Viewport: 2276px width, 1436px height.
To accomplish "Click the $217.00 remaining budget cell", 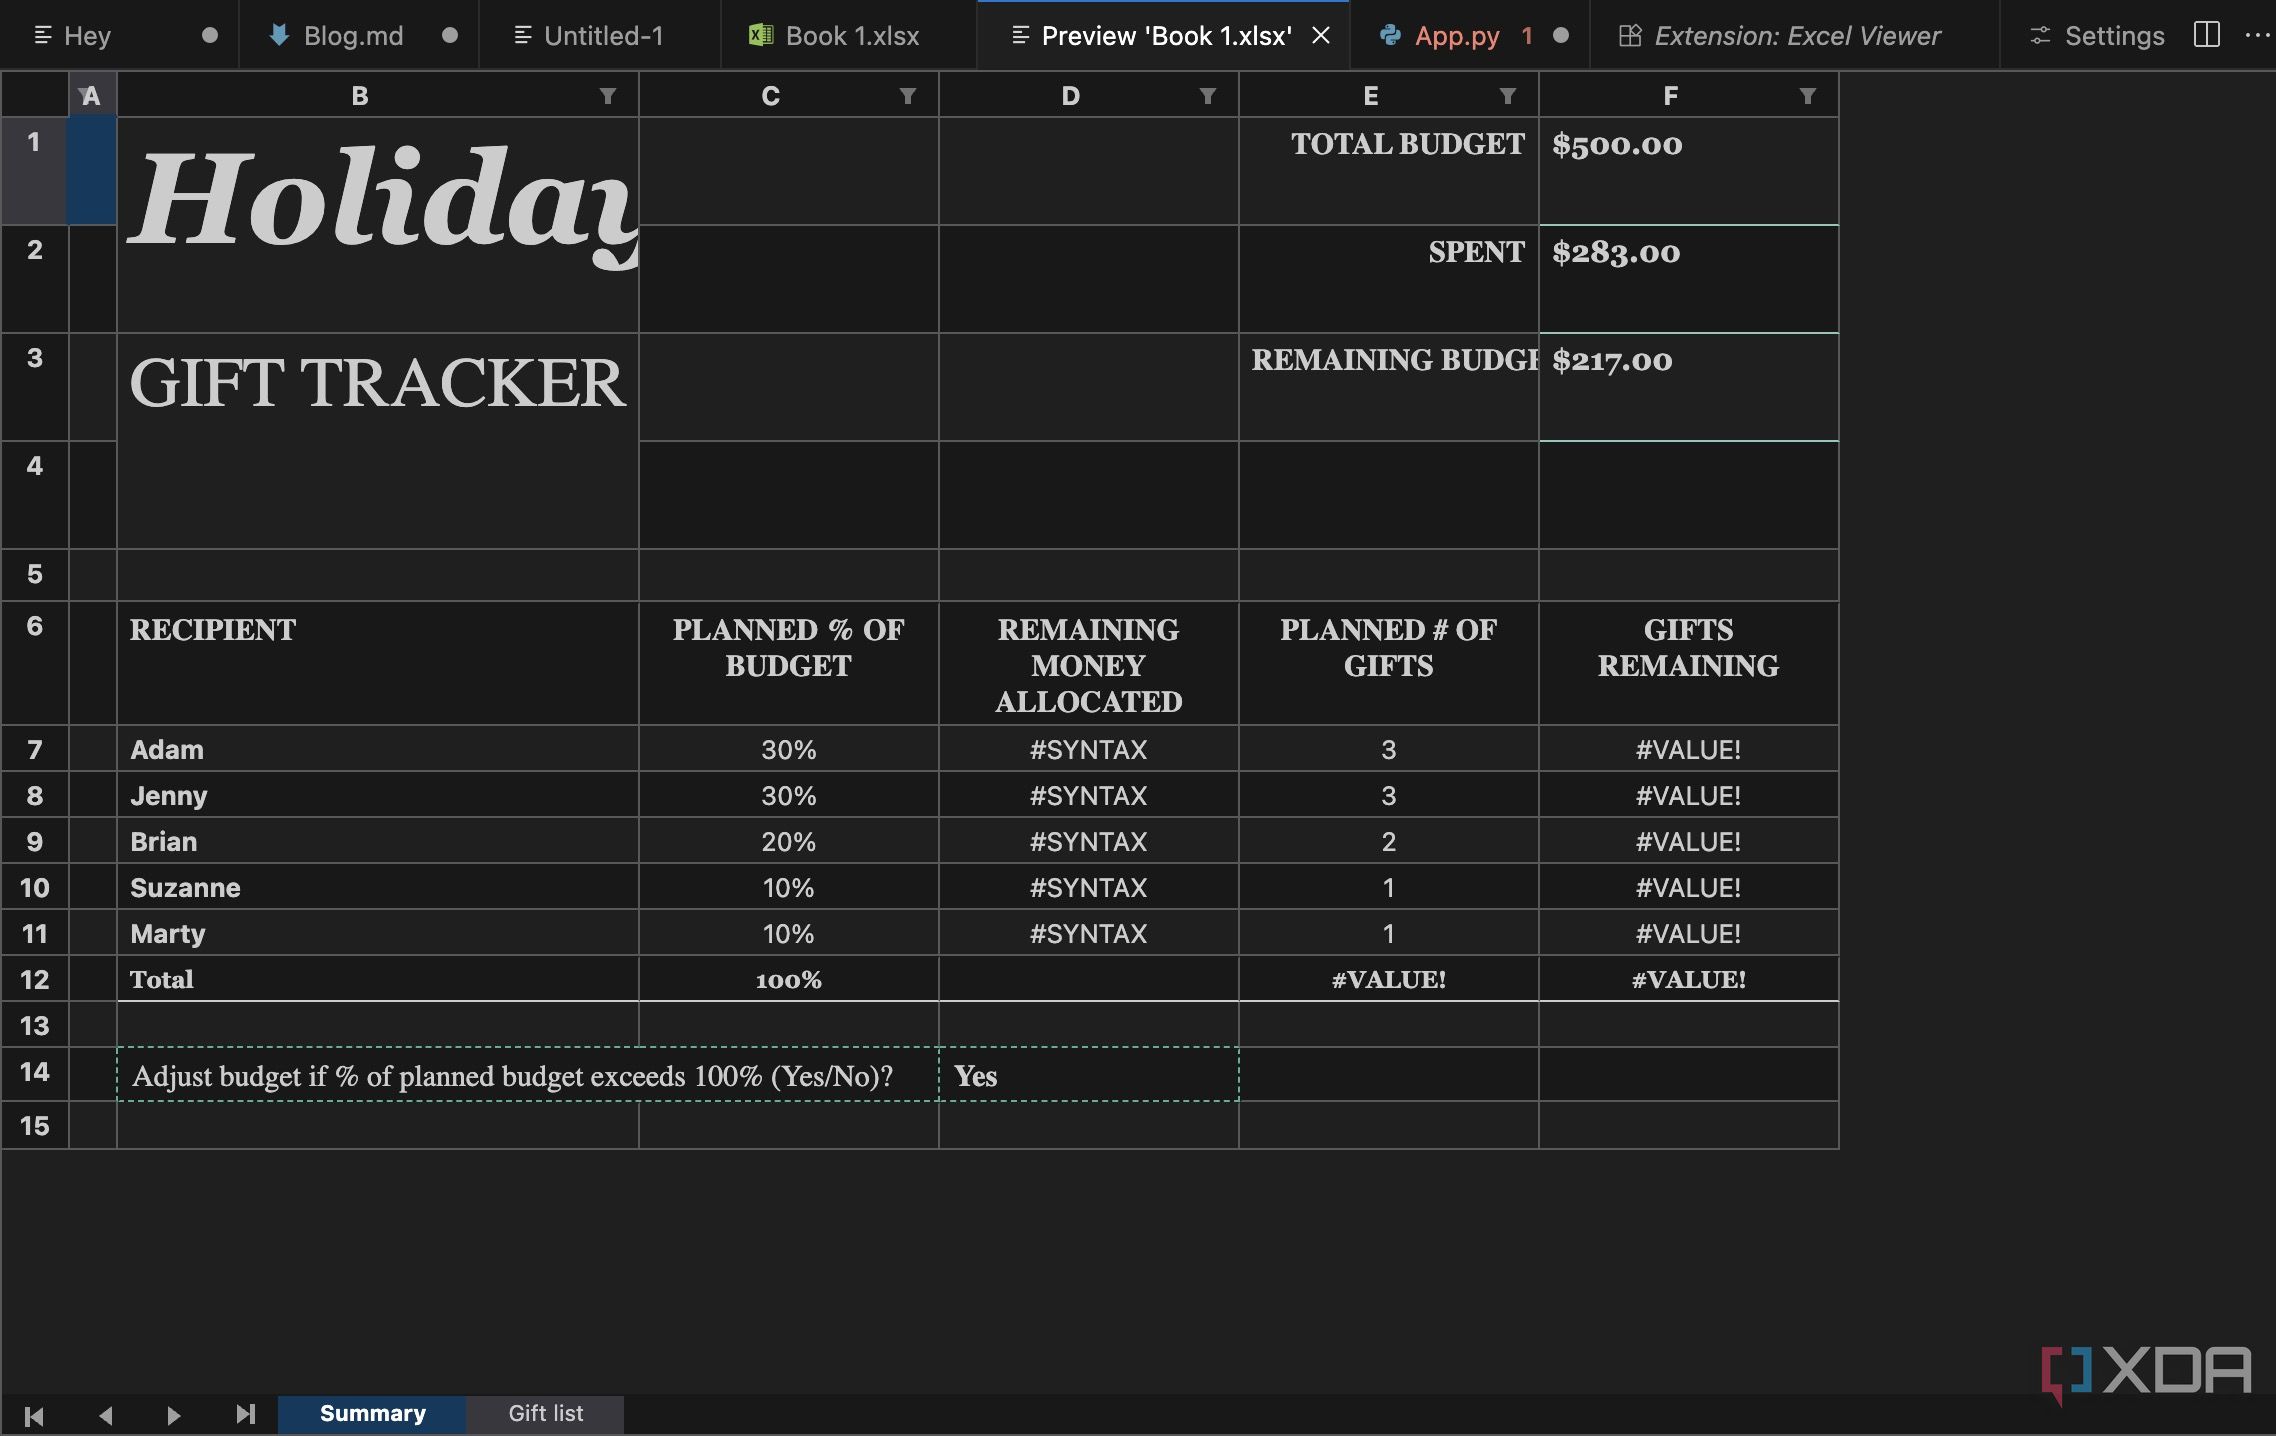I will click(1688, 387).
